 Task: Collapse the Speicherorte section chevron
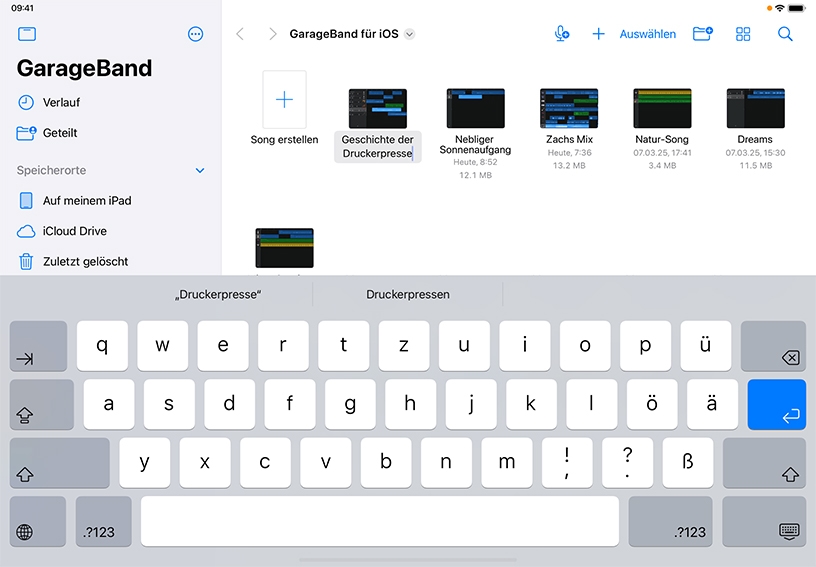tap(200, 171)
